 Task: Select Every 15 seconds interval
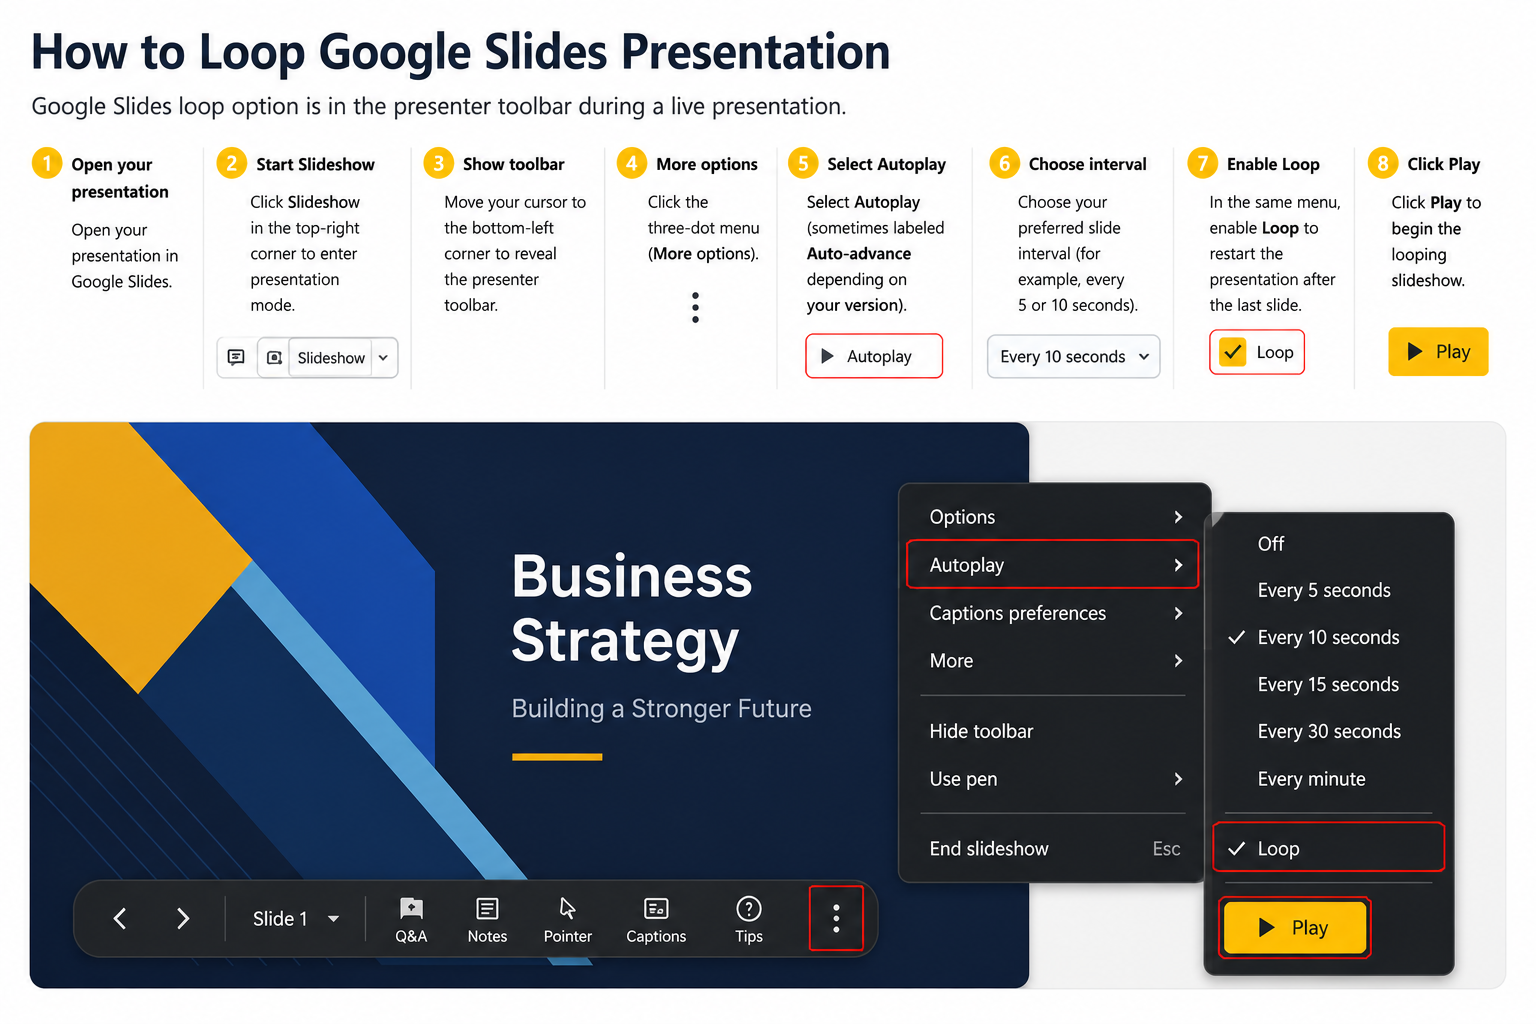[1329, 684]
